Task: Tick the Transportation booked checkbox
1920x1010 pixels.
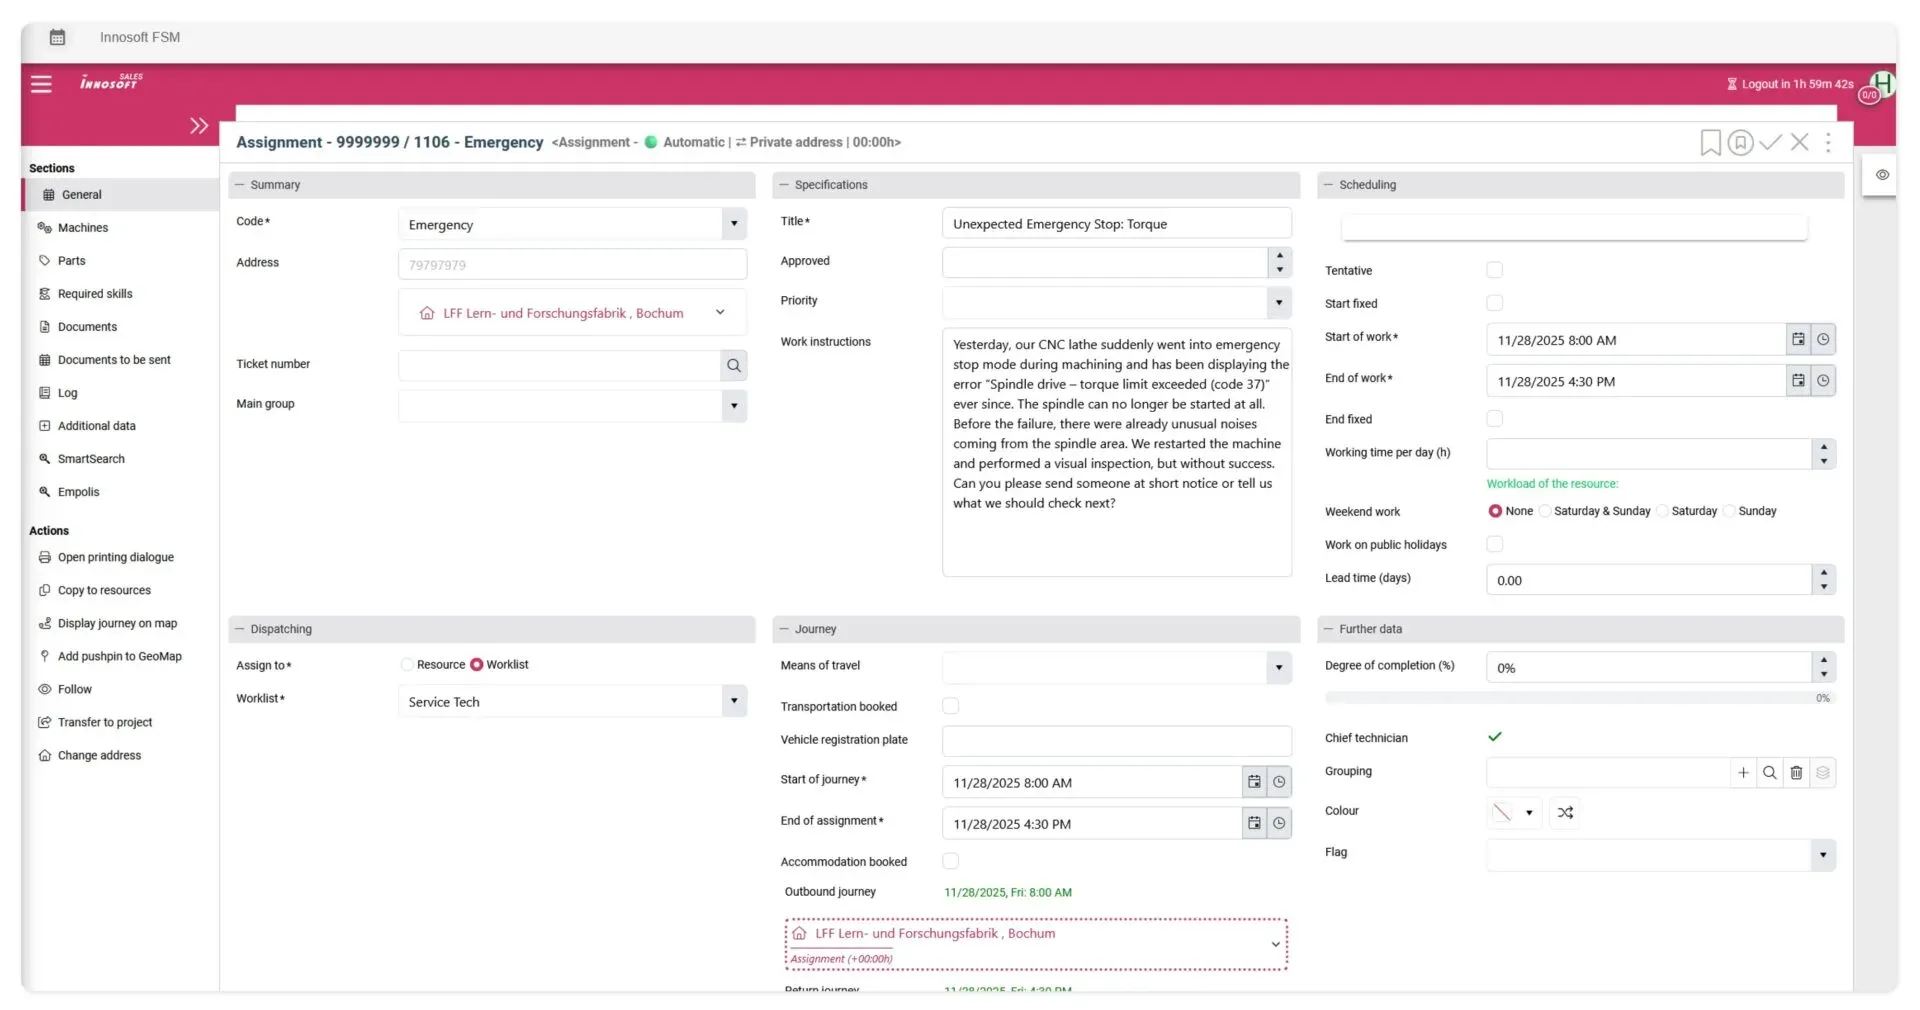Action: [x=950, y=706]
